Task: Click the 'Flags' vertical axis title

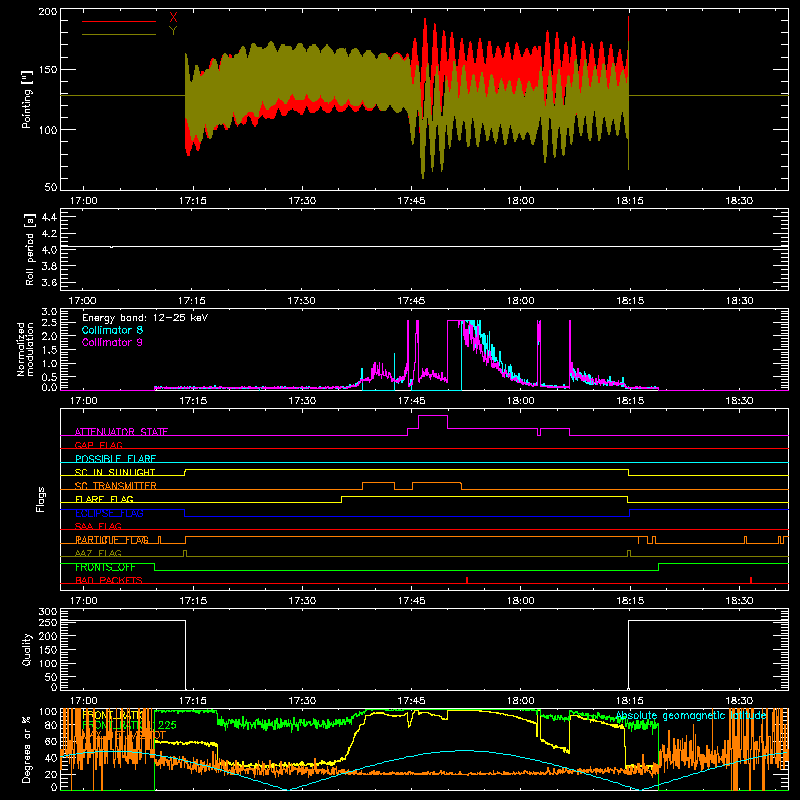Action: tap(40, 499)
